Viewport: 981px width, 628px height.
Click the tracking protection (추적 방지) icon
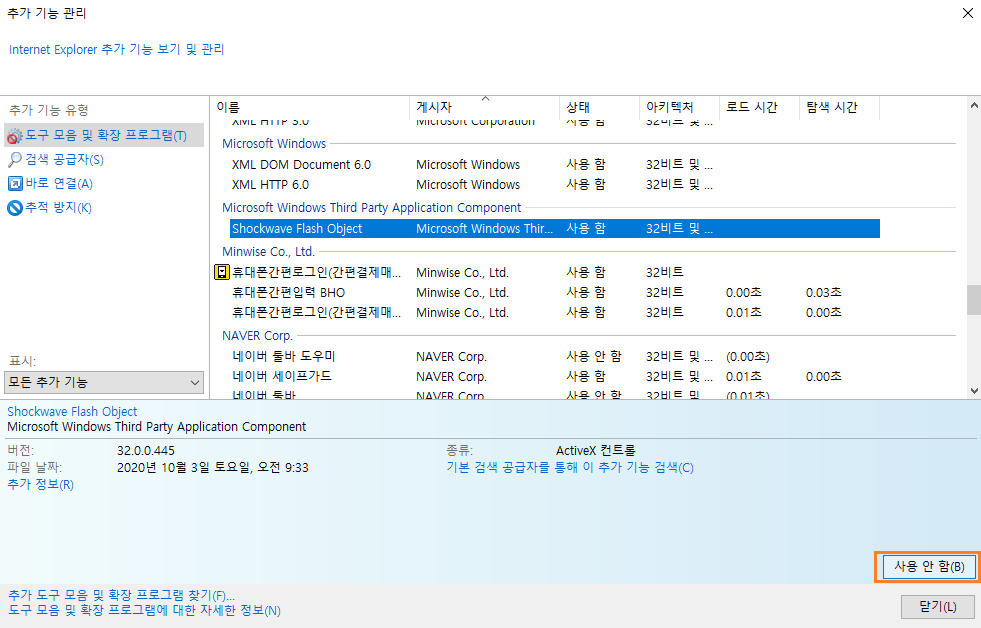15,207
